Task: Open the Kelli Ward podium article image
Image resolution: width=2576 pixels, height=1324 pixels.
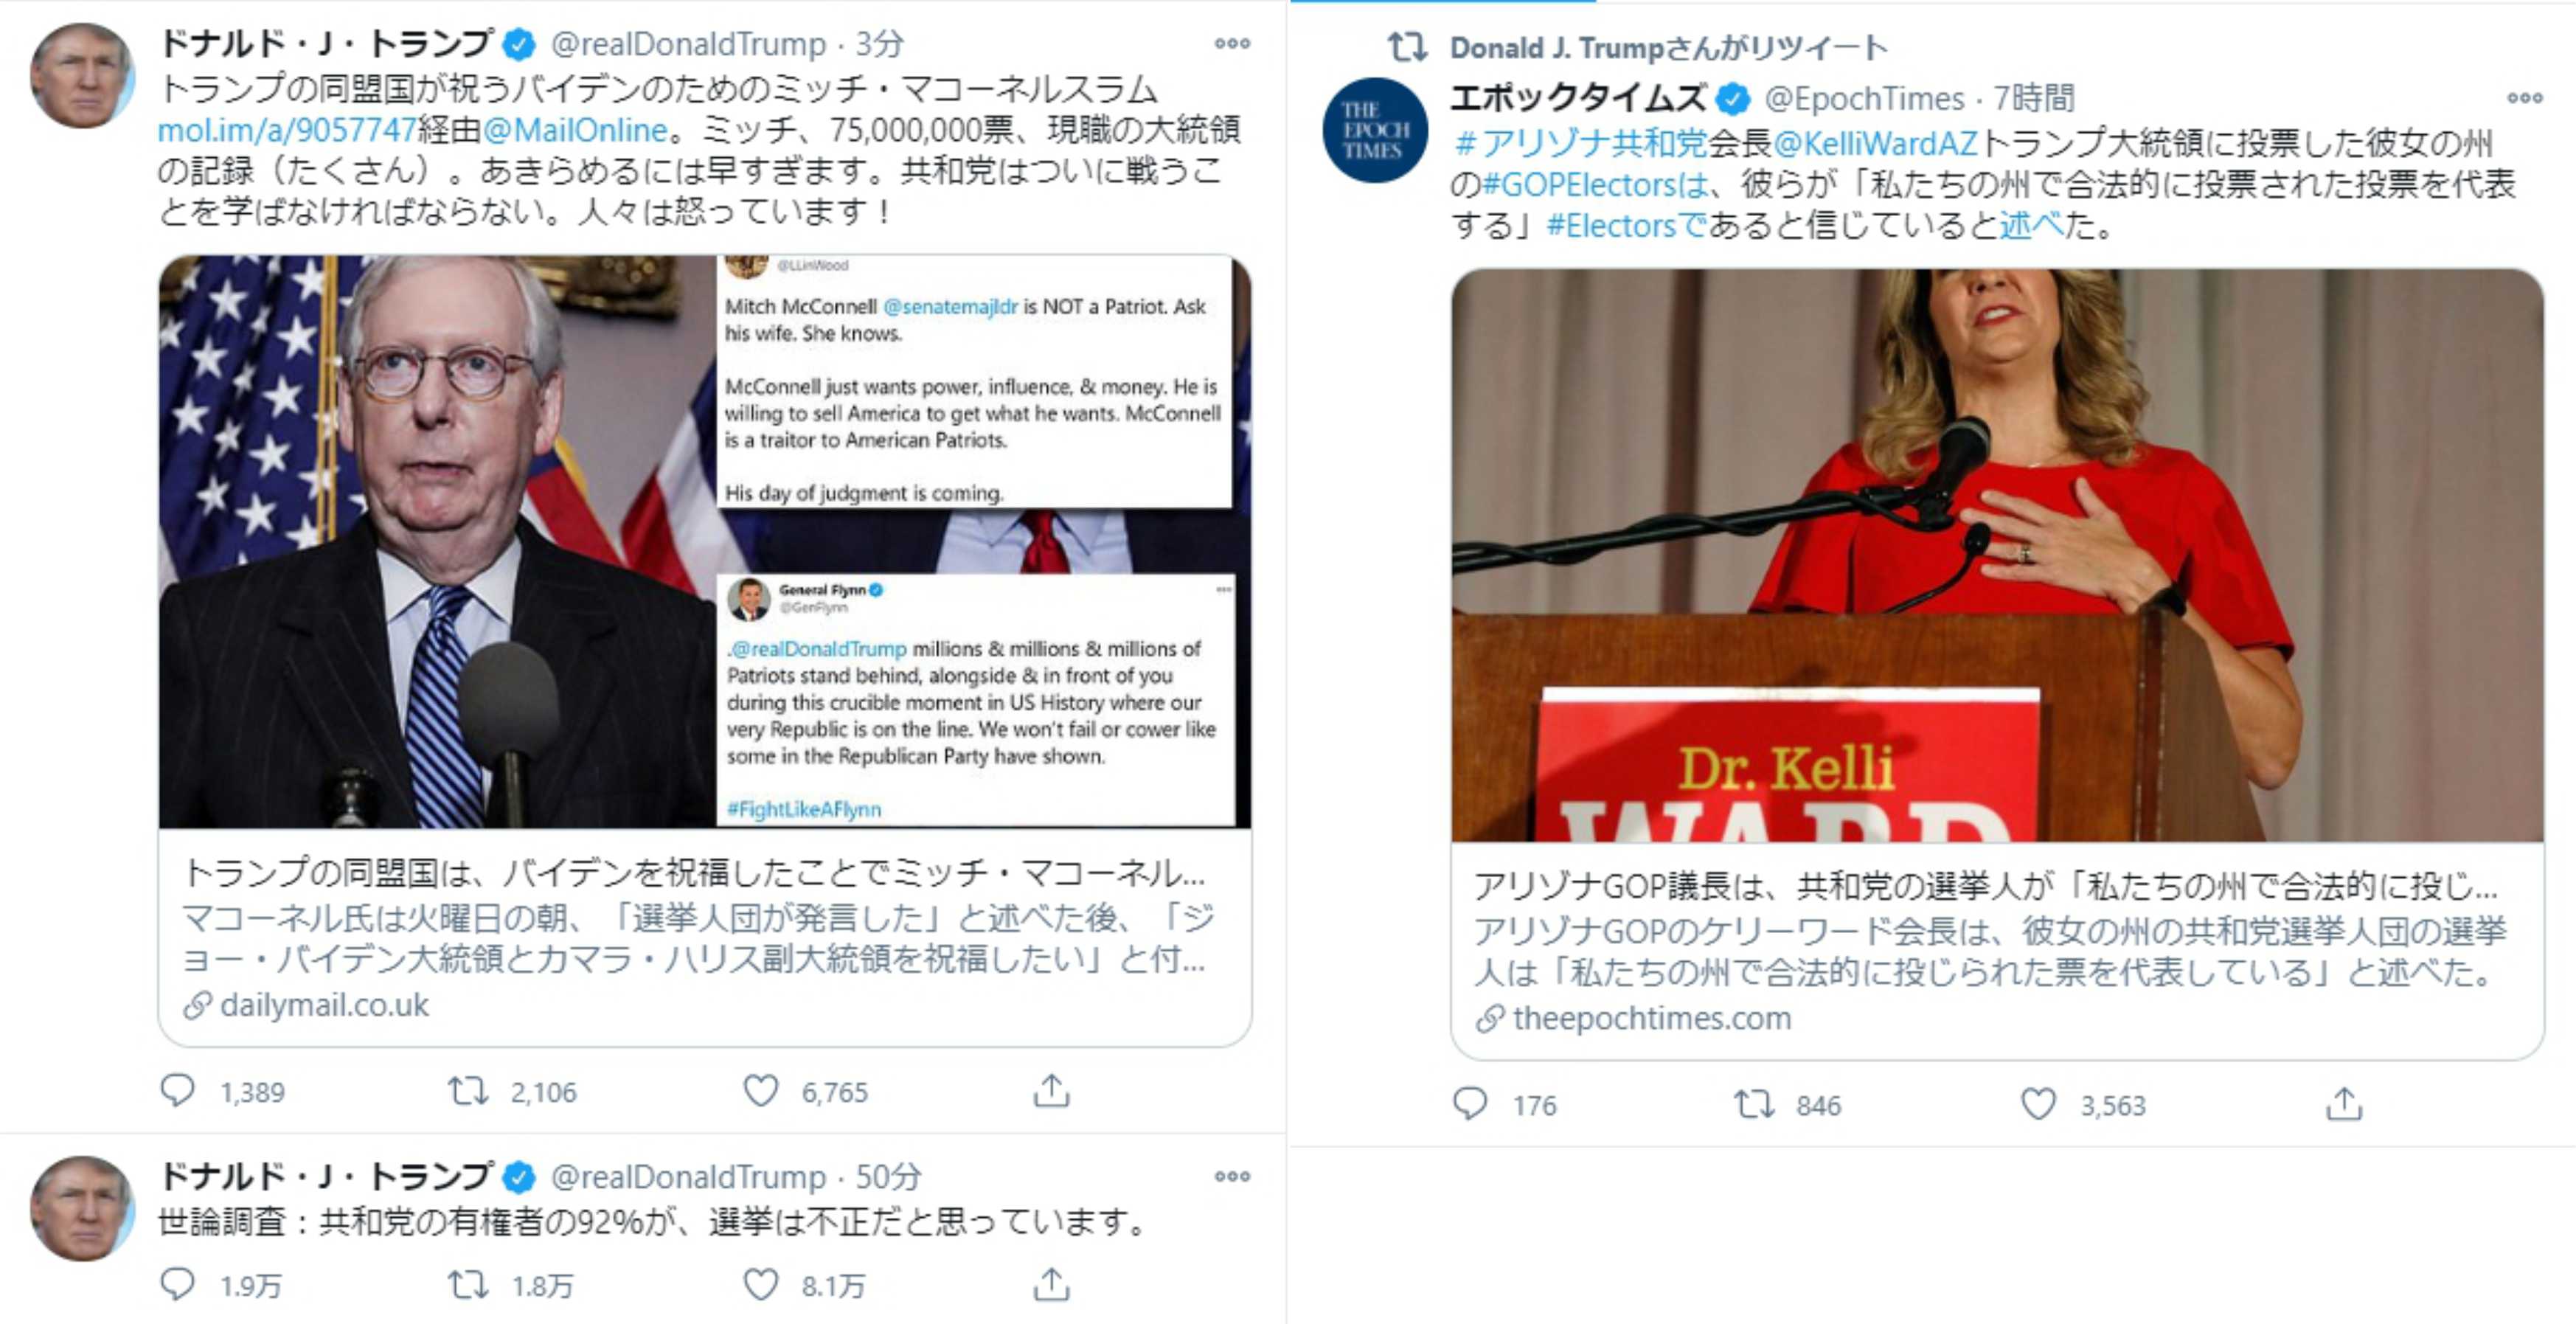Action: coord(1997,555)
